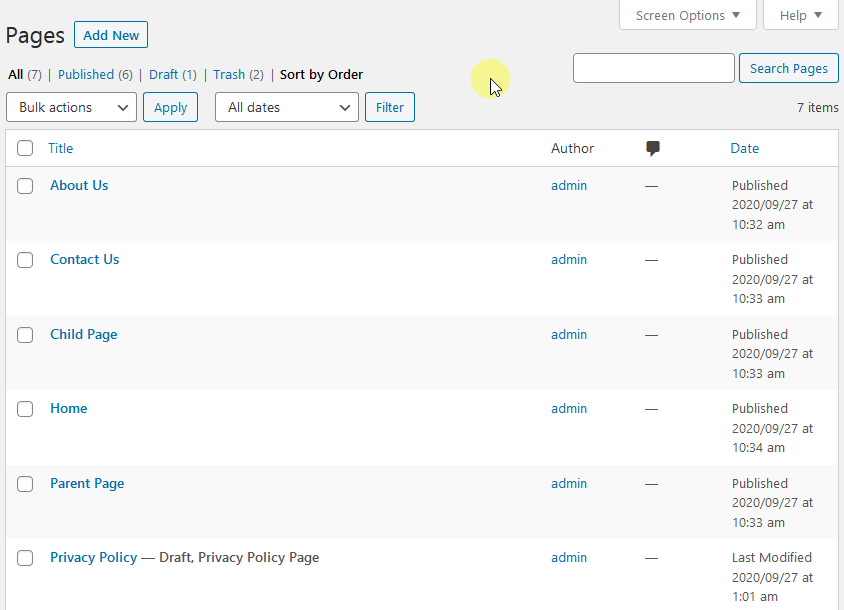Click inside the search input field
844x610 pixels.
[x=653, y=68]
